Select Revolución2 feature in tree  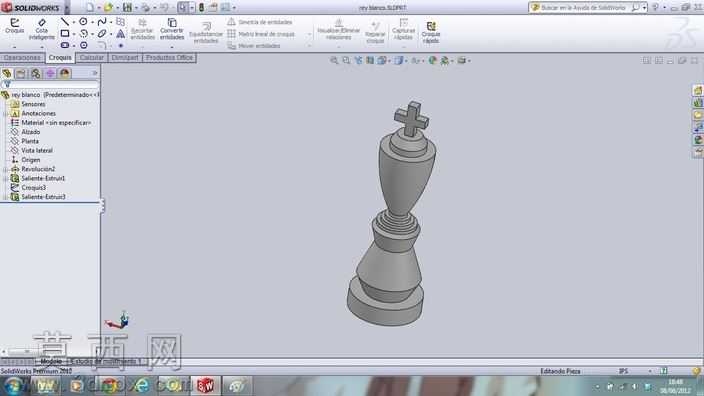coord(38,169)
